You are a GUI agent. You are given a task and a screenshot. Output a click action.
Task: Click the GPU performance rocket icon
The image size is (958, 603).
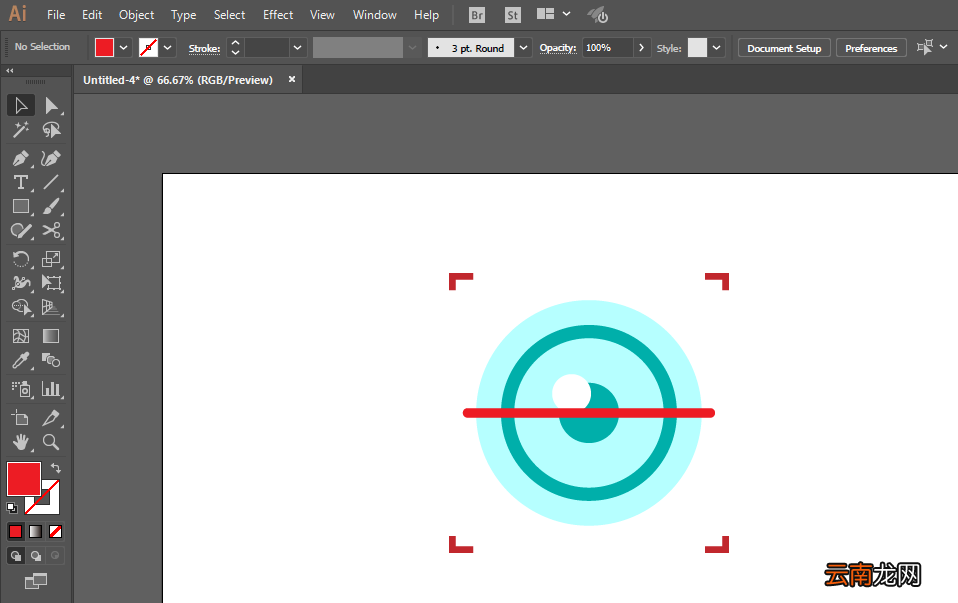pos(598,15)
